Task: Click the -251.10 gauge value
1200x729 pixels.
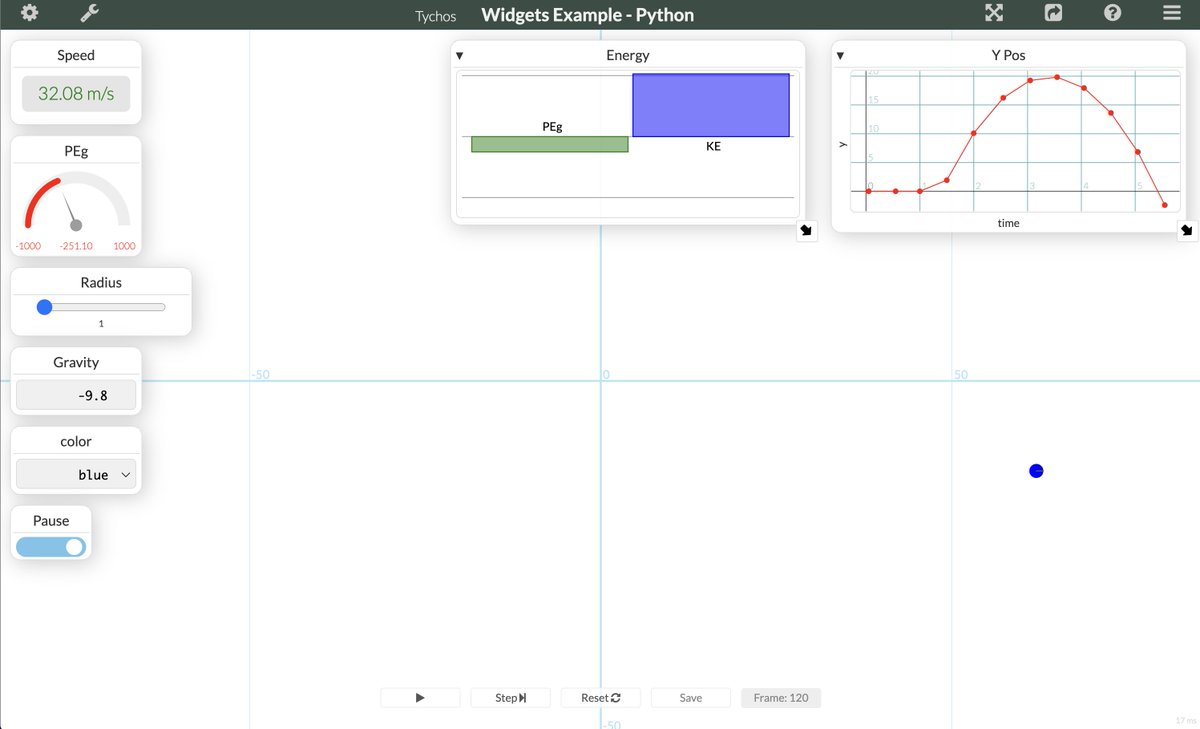Action: click(x=76, y=246)
